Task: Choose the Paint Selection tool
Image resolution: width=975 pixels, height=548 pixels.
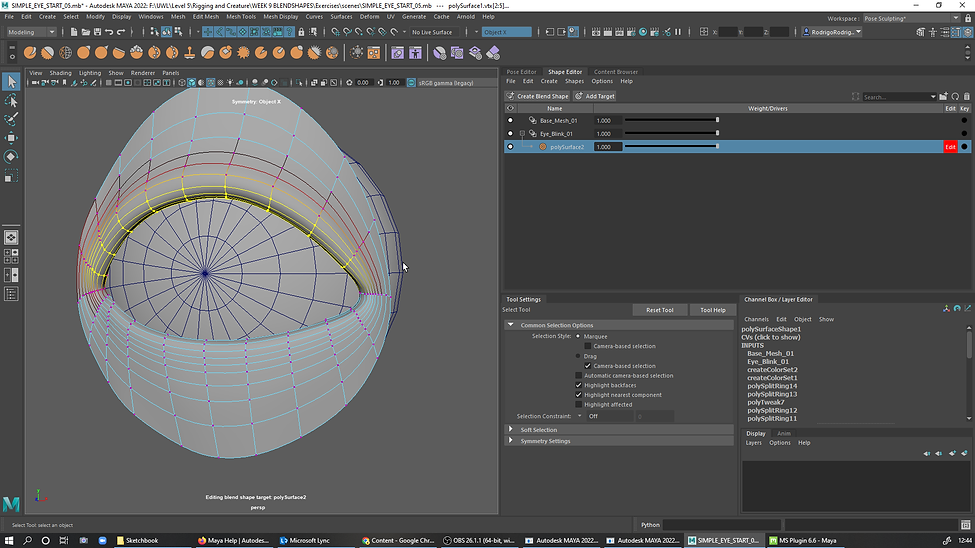Action: point(11,119)
